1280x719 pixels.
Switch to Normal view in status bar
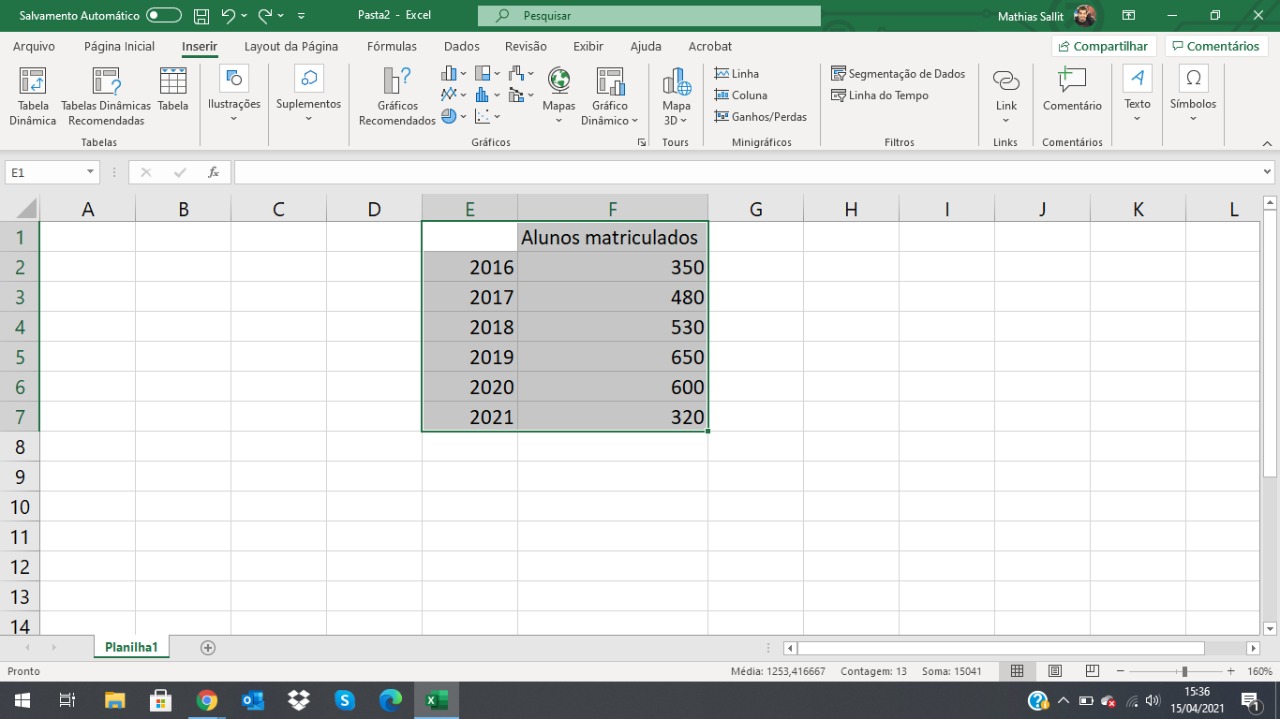click(1016, 671)
